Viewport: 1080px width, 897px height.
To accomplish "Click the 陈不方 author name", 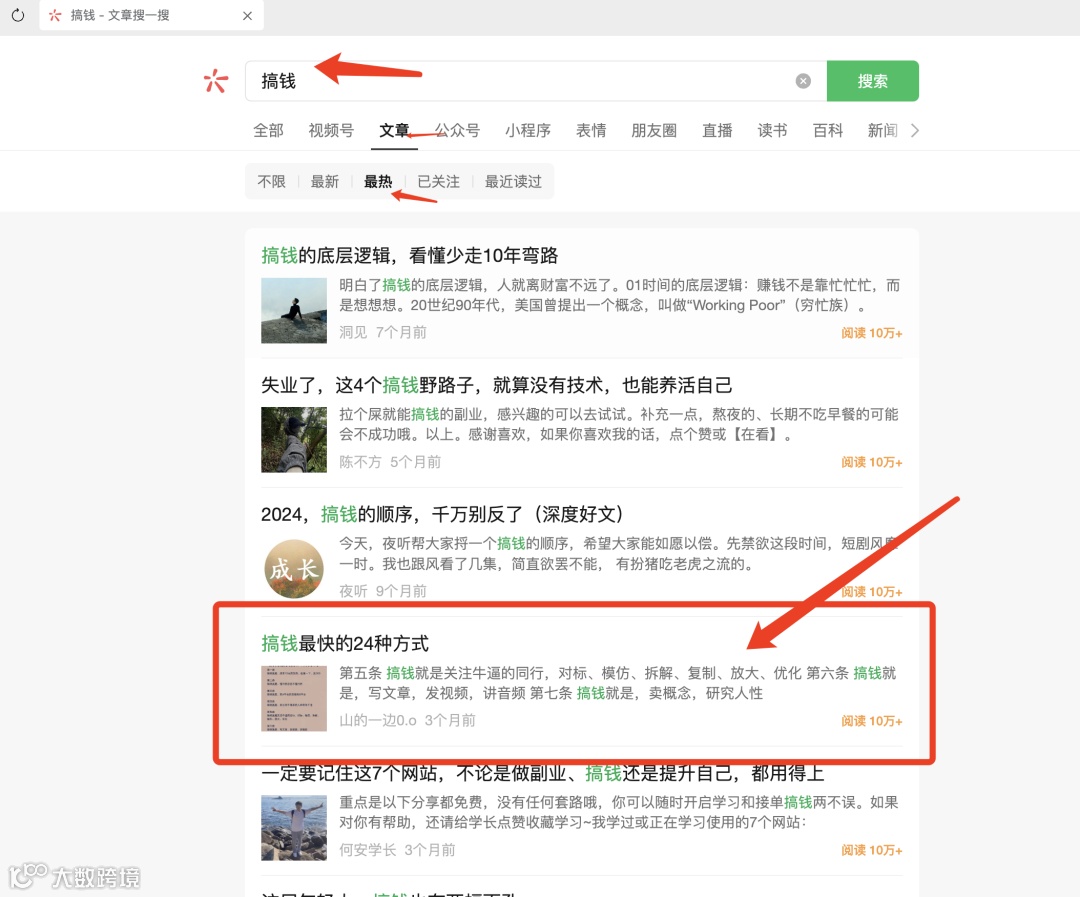I will [x=360, y=462].
